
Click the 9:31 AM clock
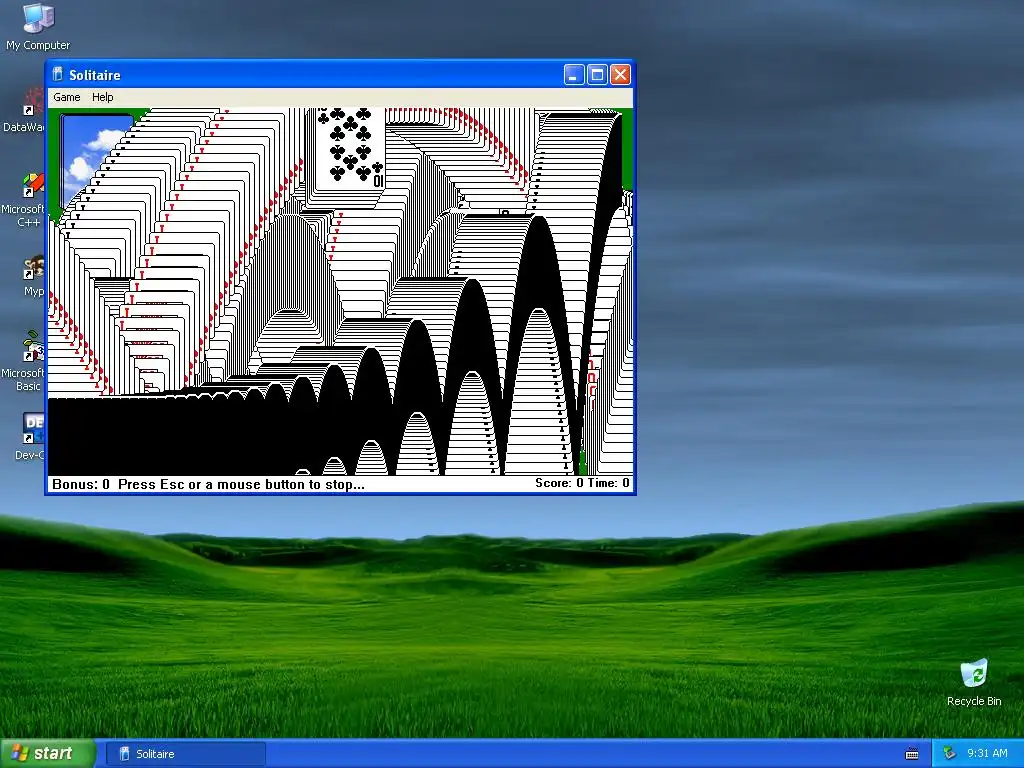987,754
